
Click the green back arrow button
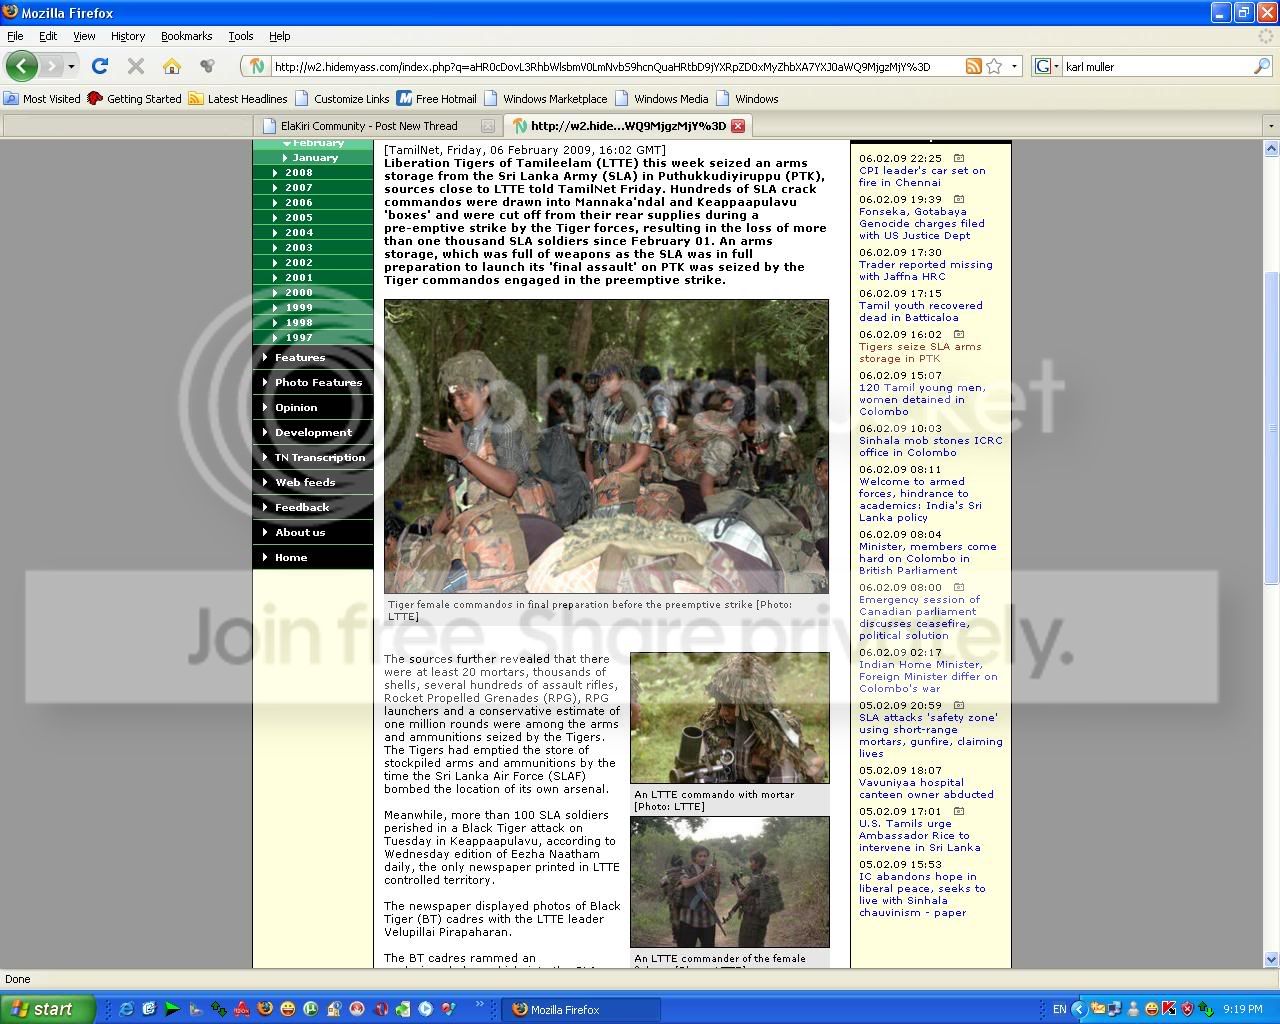point(22,66)
